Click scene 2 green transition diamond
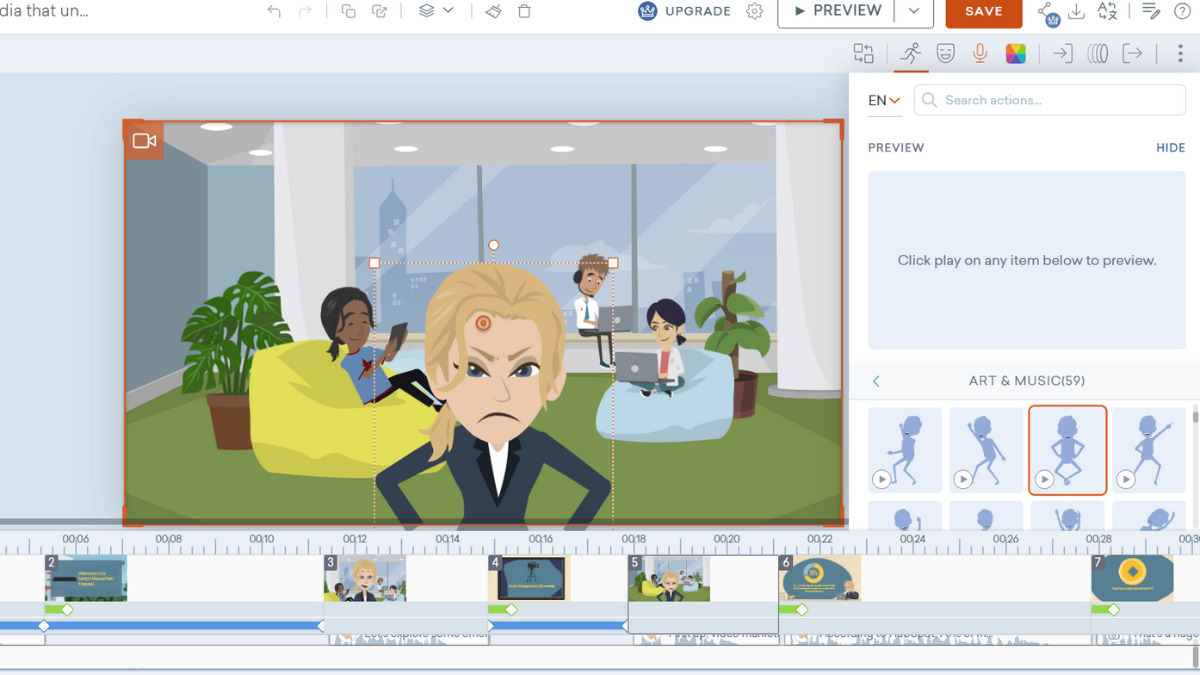The width and height of the screenshot is (1200, 675). 67,610
